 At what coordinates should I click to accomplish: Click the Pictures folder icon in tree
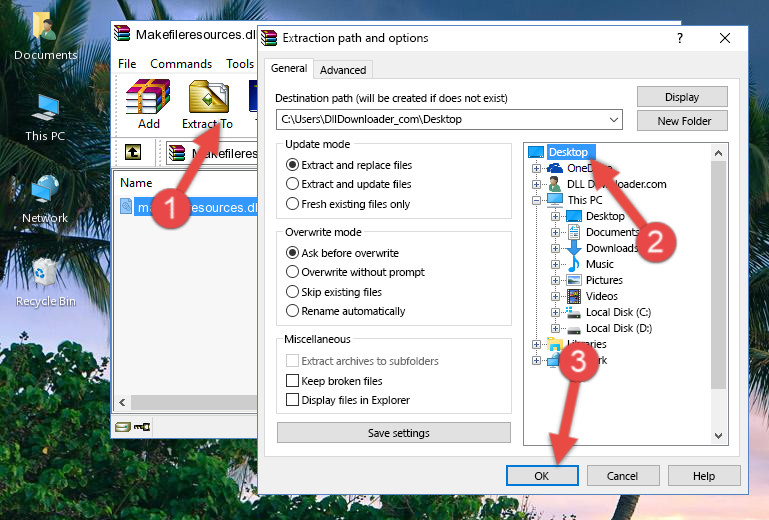pos(574,281)
